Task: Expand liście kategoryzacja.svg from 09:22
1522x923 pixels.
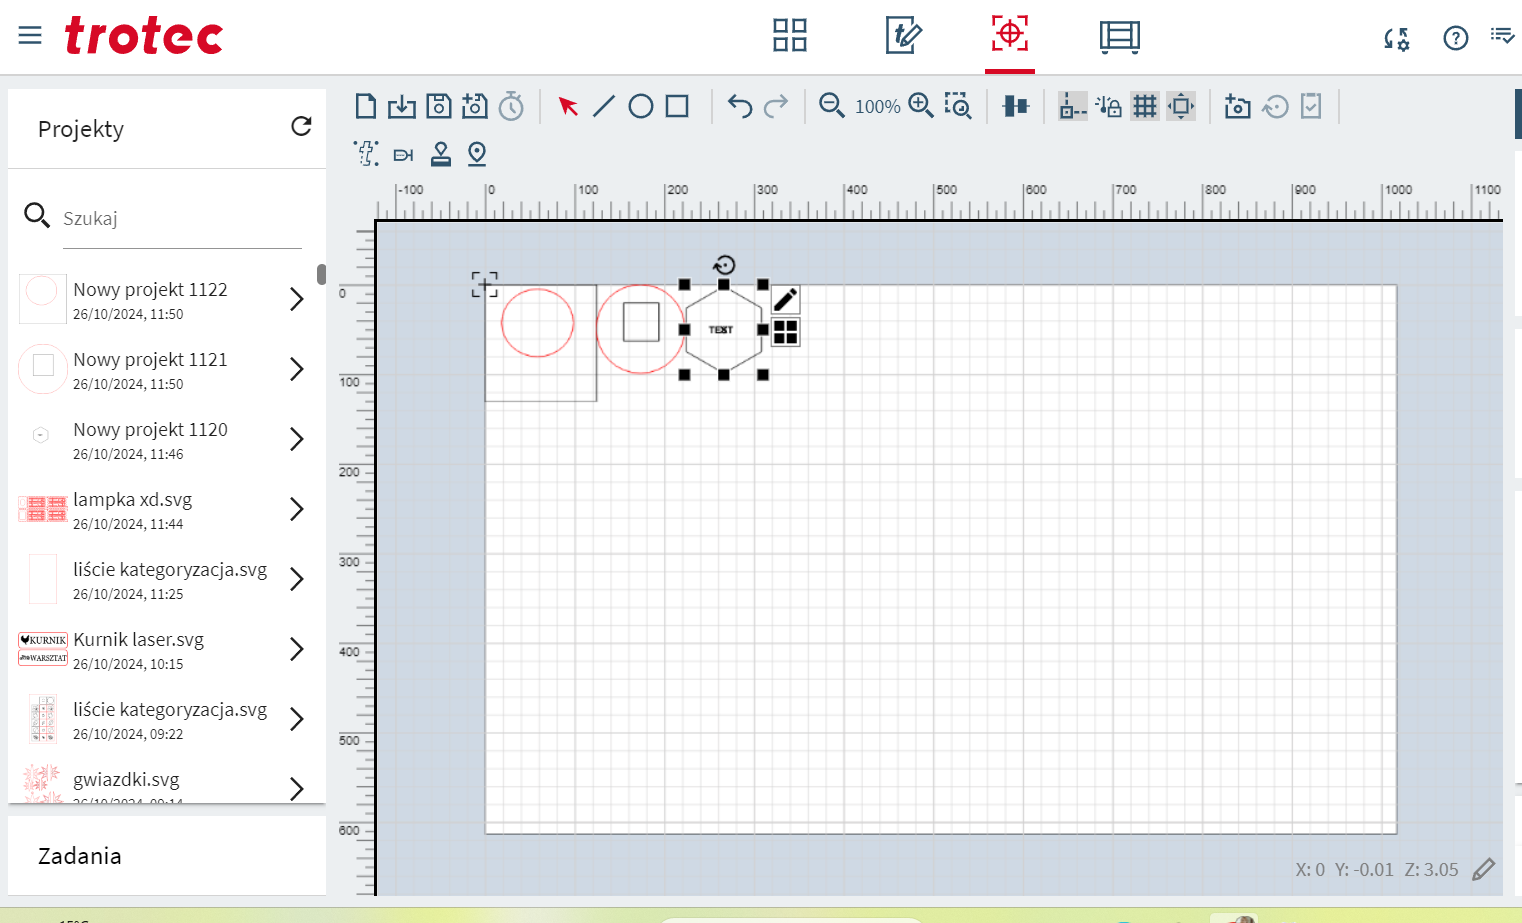Action: pyautogui.click(x=296, y=719)
